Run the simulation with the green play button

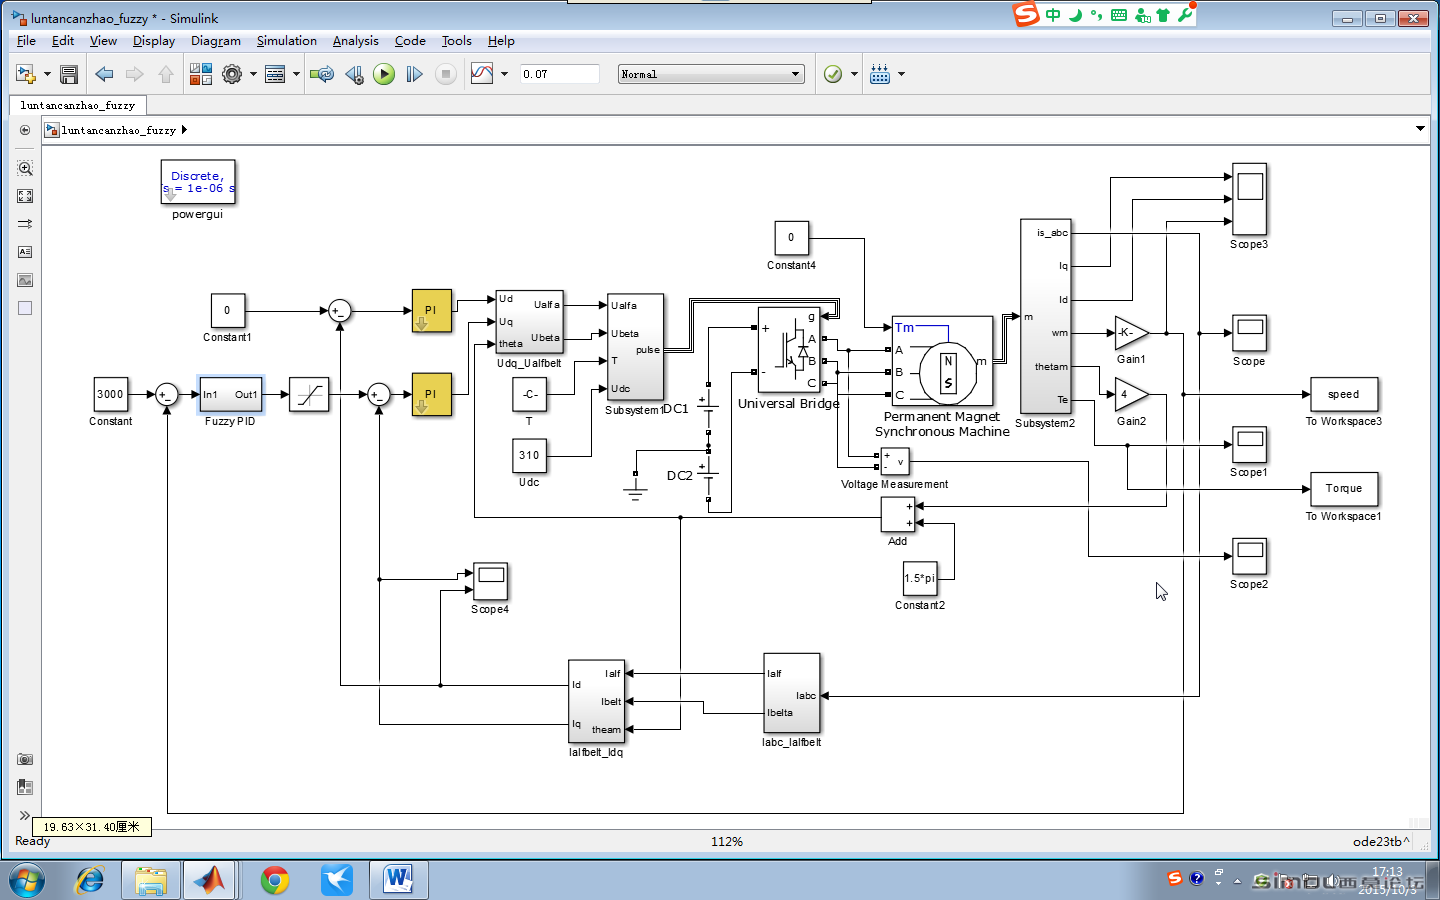384,74
